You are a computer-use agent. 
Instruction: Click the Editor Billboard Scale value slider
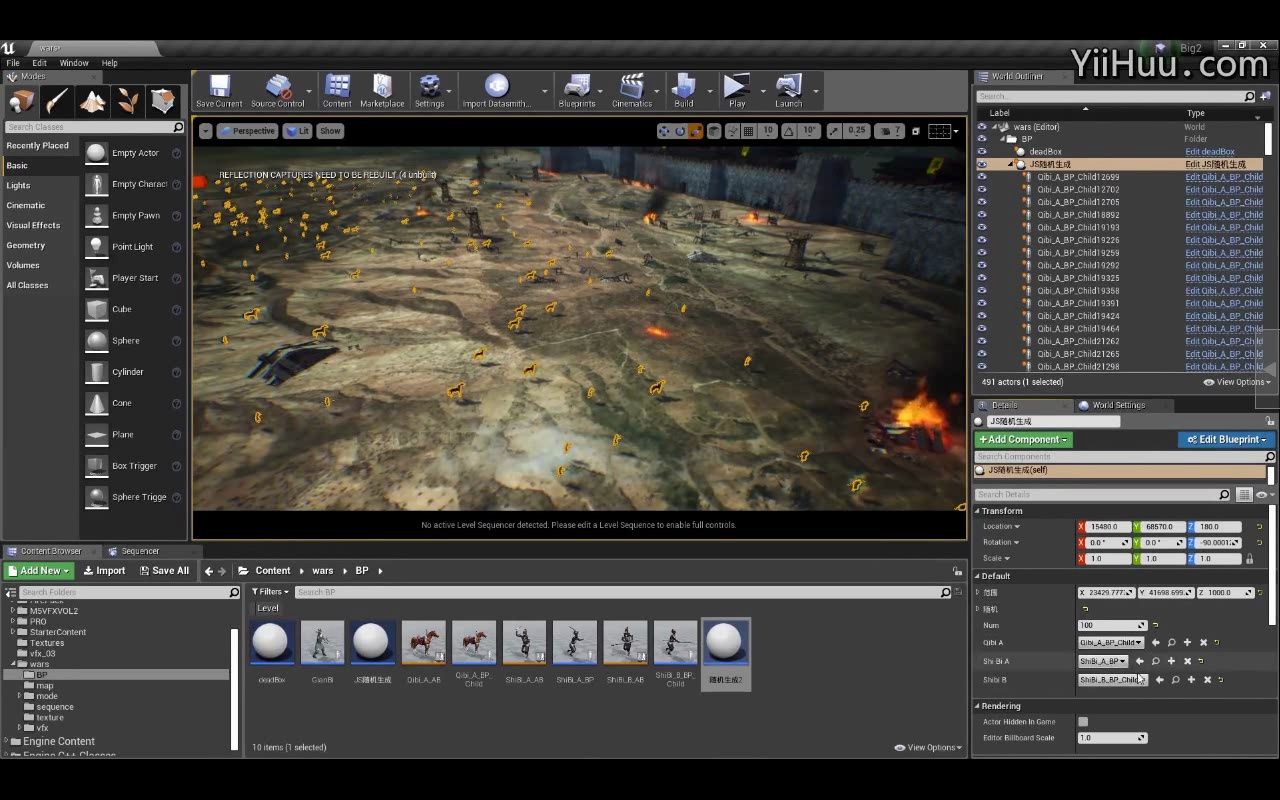(x=1111, y=738)
